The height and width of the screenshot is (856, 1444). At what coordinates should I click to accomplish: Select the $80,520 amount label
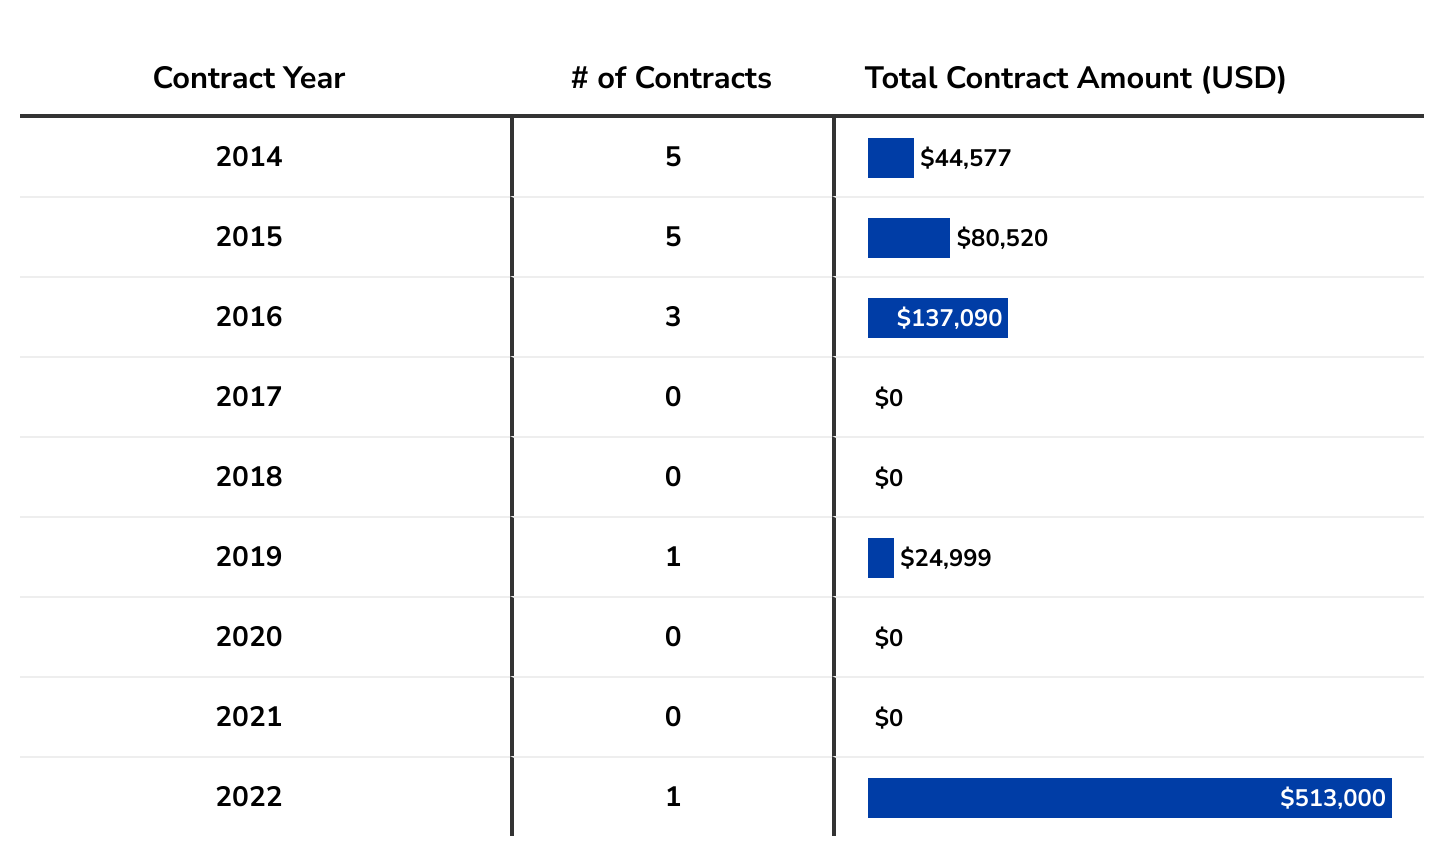pyautogui.click(x=1002, y=238)
